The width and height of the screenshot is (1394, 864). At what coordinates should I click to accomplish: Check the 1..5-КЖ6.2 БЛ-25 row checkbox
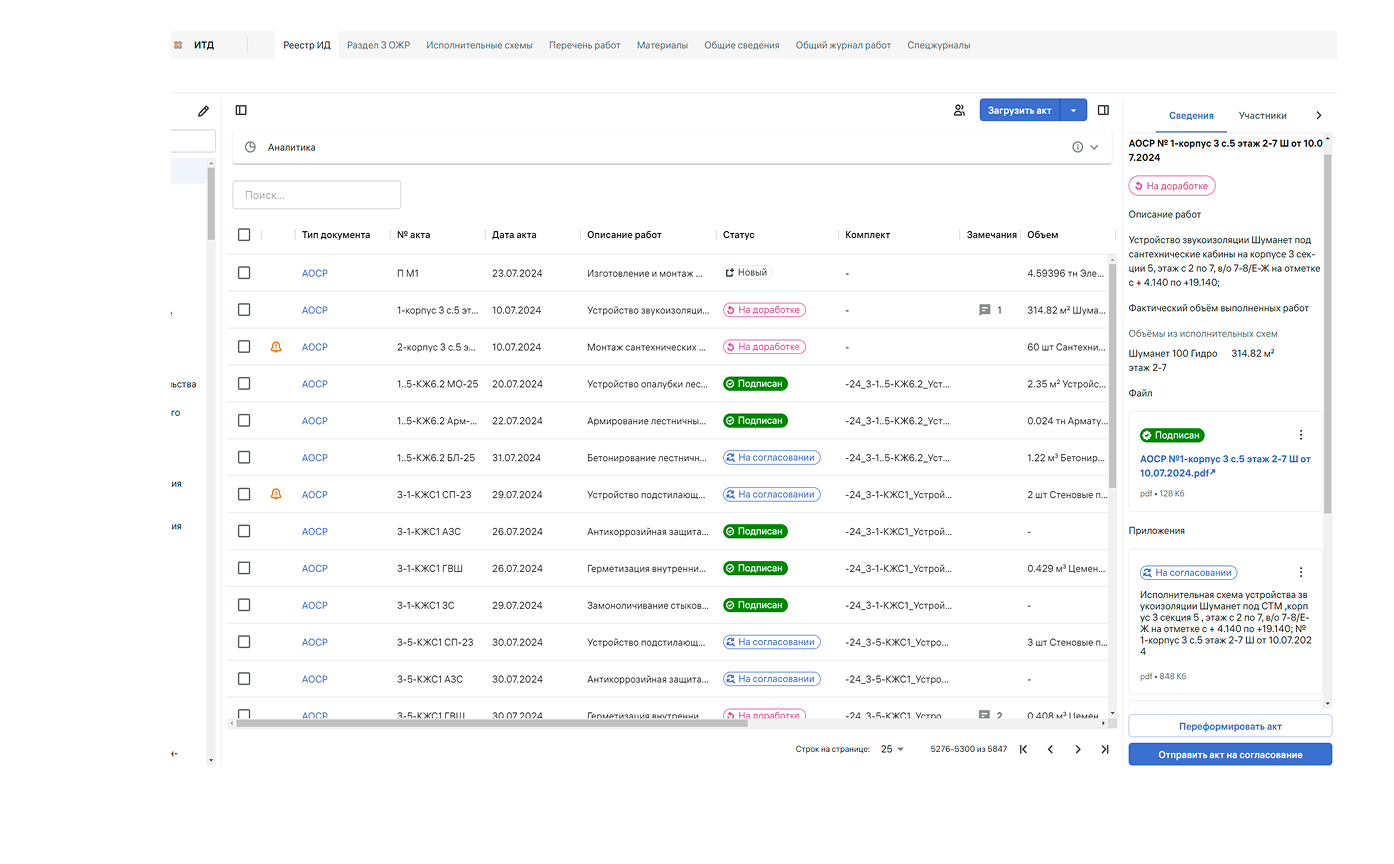244,457
